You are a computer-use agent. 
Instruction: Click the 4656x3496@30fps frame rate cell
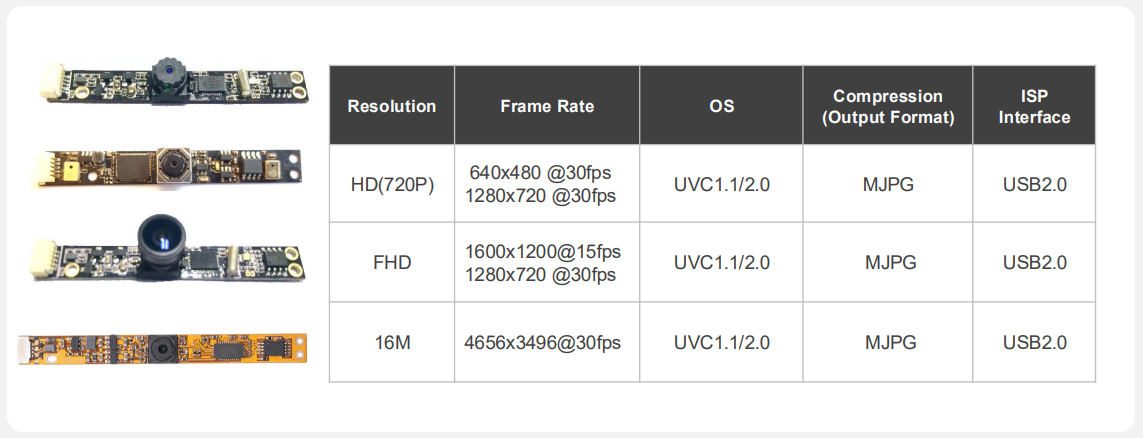(543, 342)
